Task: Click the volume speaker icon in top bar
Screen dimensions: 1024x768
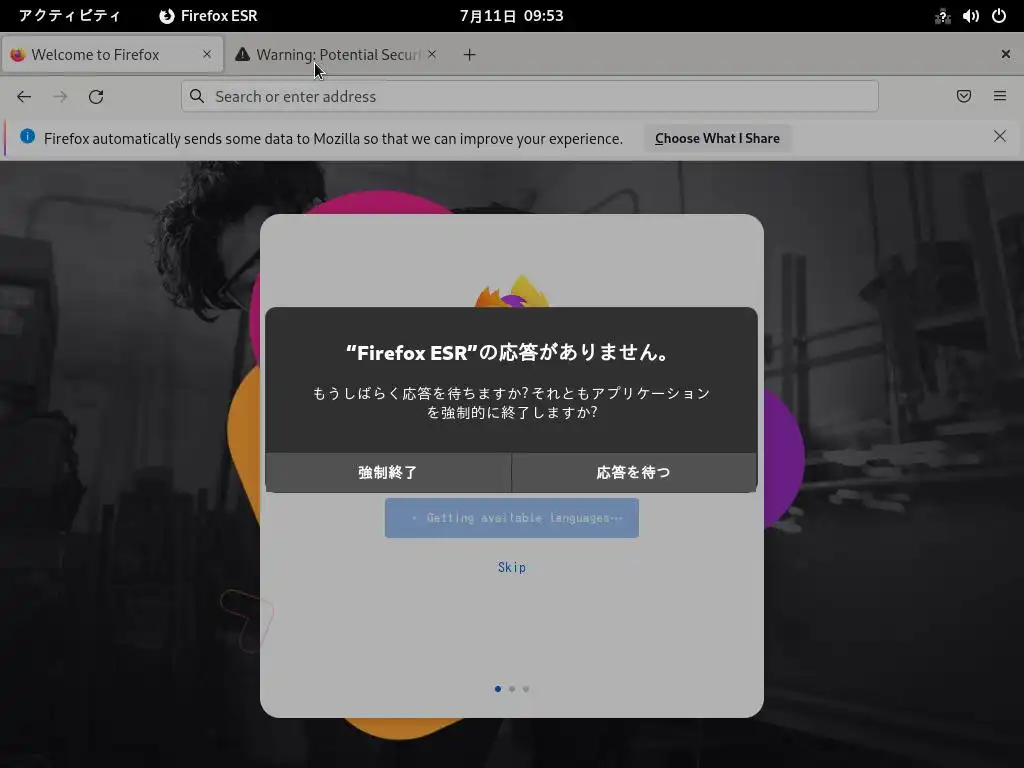Action: point(970,16)
